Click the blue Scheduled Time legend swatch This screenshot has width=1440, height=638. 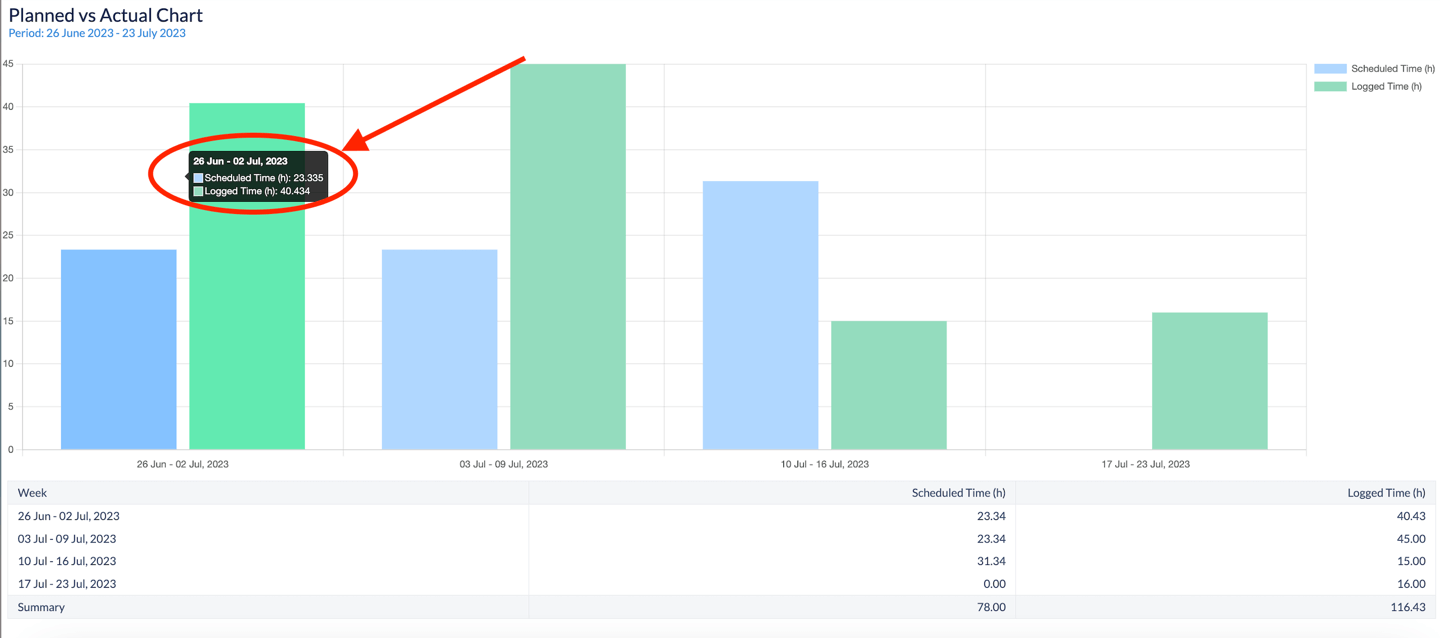[1329, 69]
